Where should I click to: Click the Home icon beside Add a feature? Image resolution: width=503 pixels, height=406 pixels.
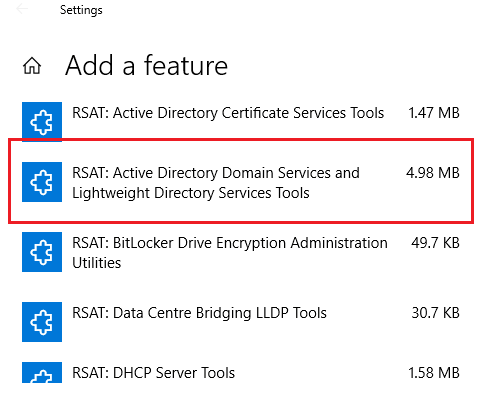tap(32, 65)
